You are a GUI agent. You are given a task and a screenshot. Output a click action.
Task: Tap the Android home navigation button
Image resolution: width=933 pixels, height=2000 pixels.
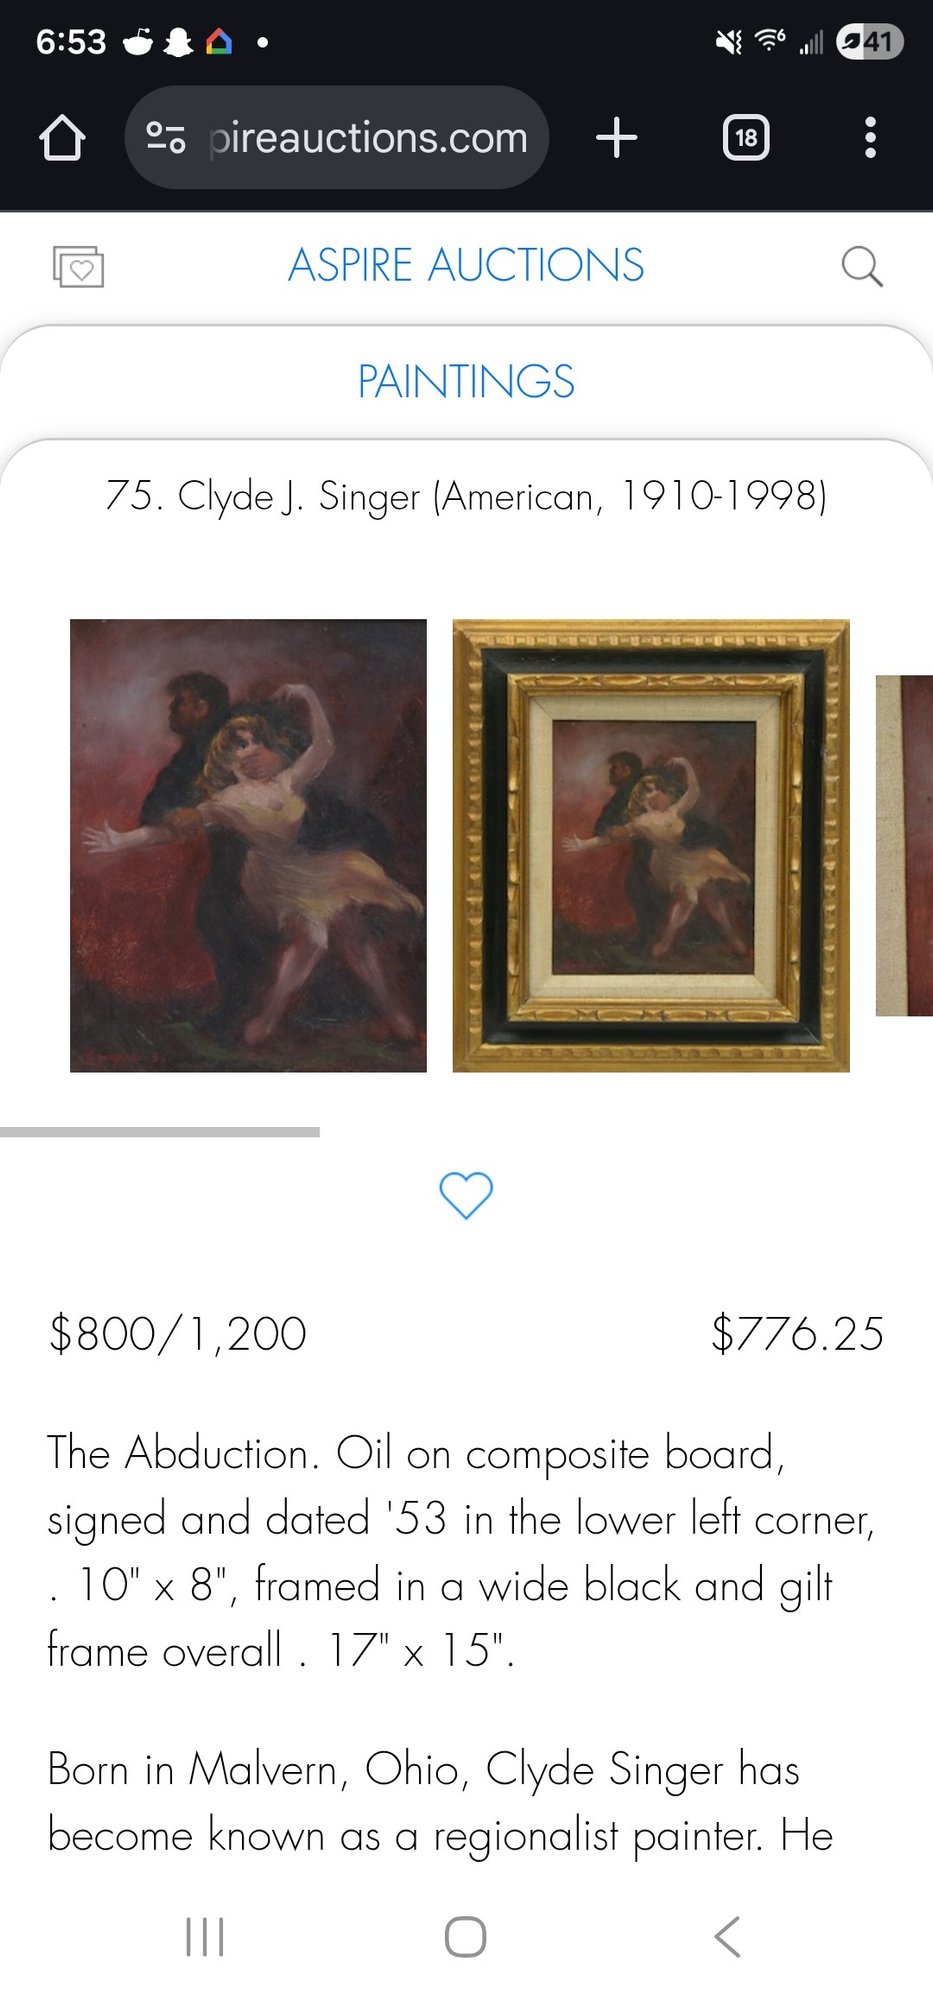466,1937
